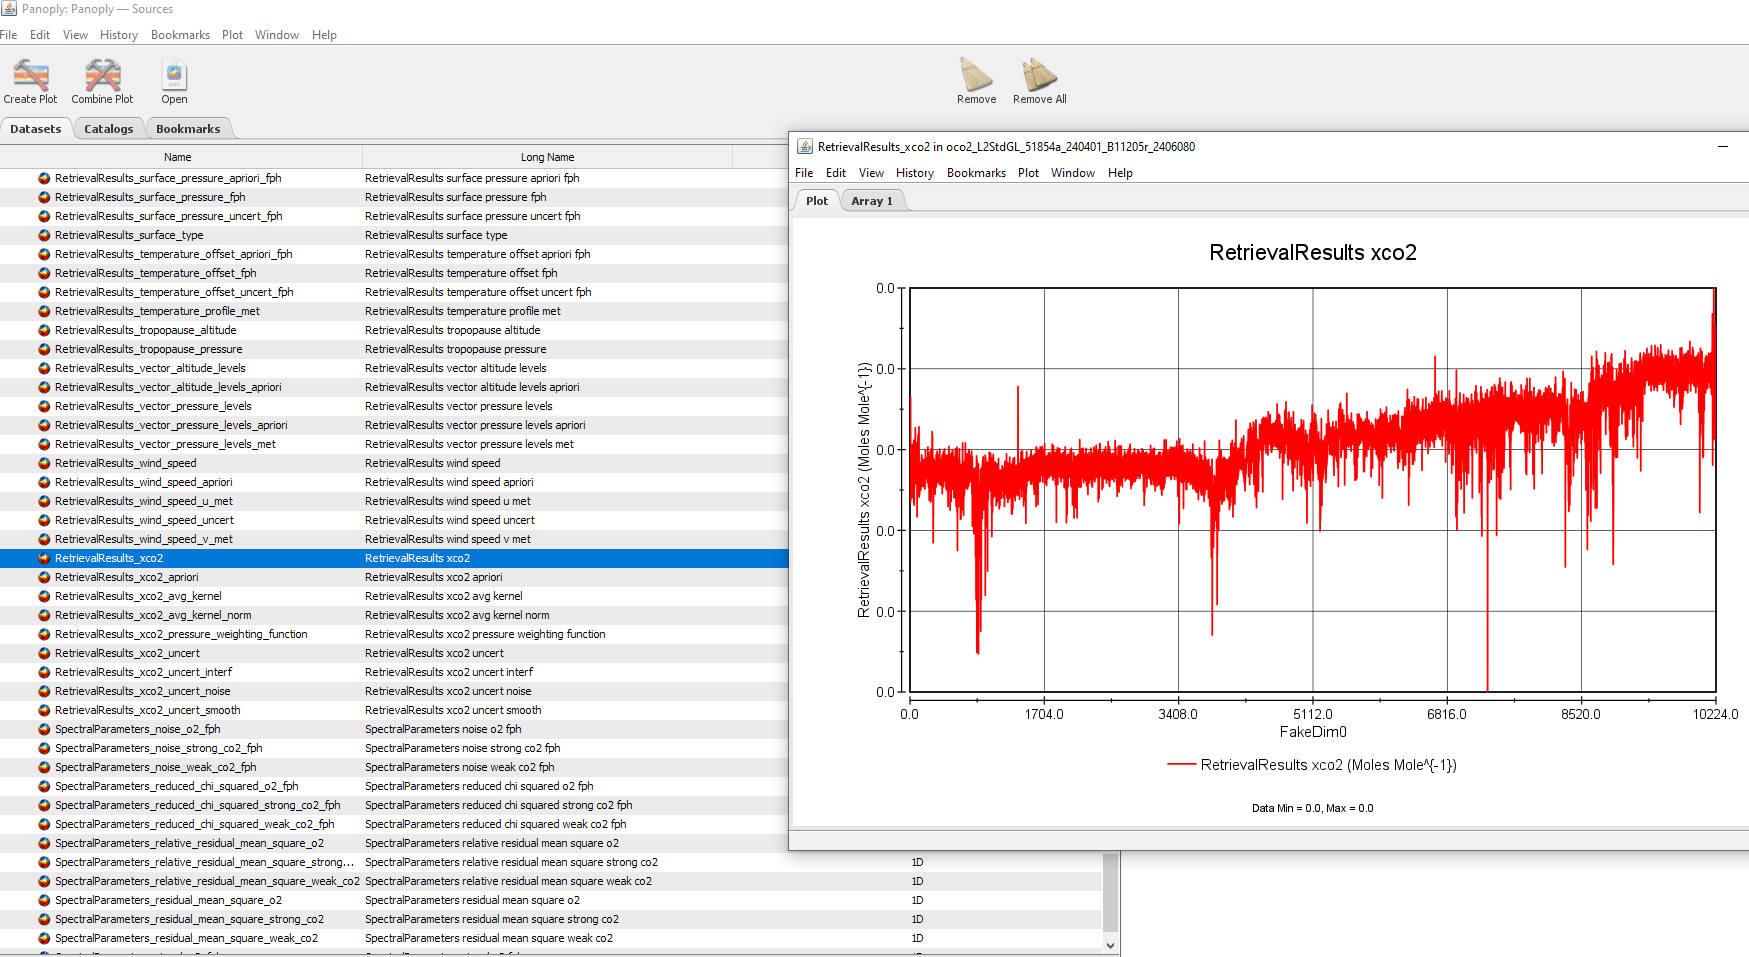Click the 'RetrievalResults xco2' plot title
The width and height of the screenshot is (1749, 957).
(x=1313, y=252)
